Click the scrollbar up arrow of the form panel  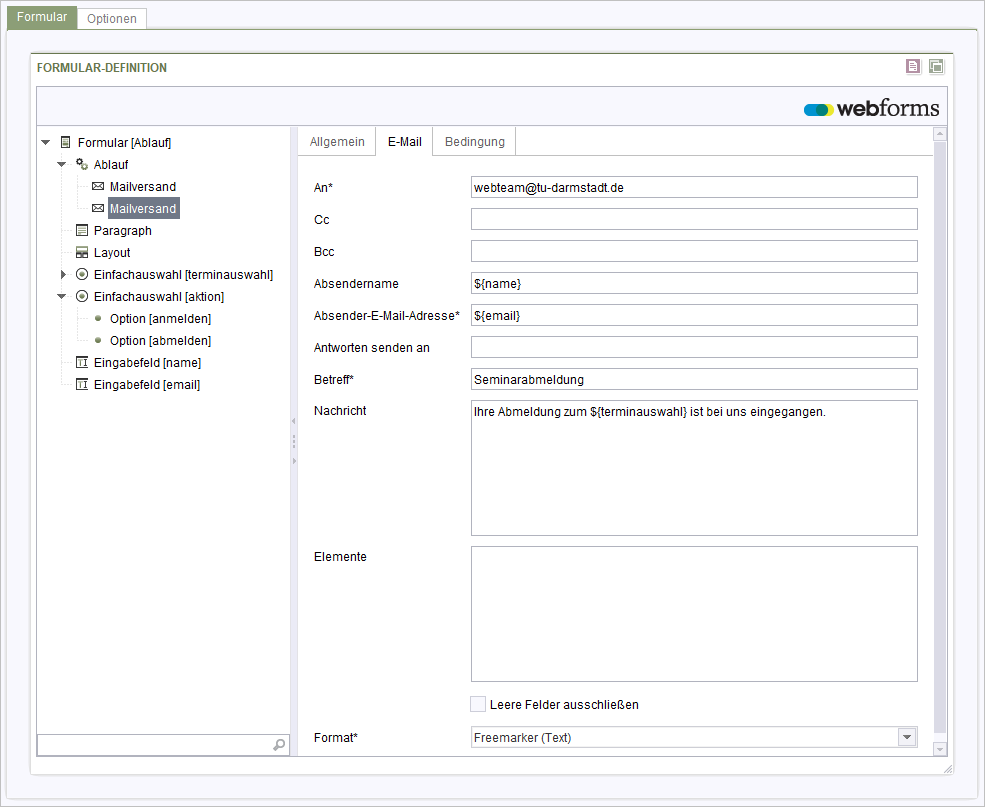pos(940,133)
